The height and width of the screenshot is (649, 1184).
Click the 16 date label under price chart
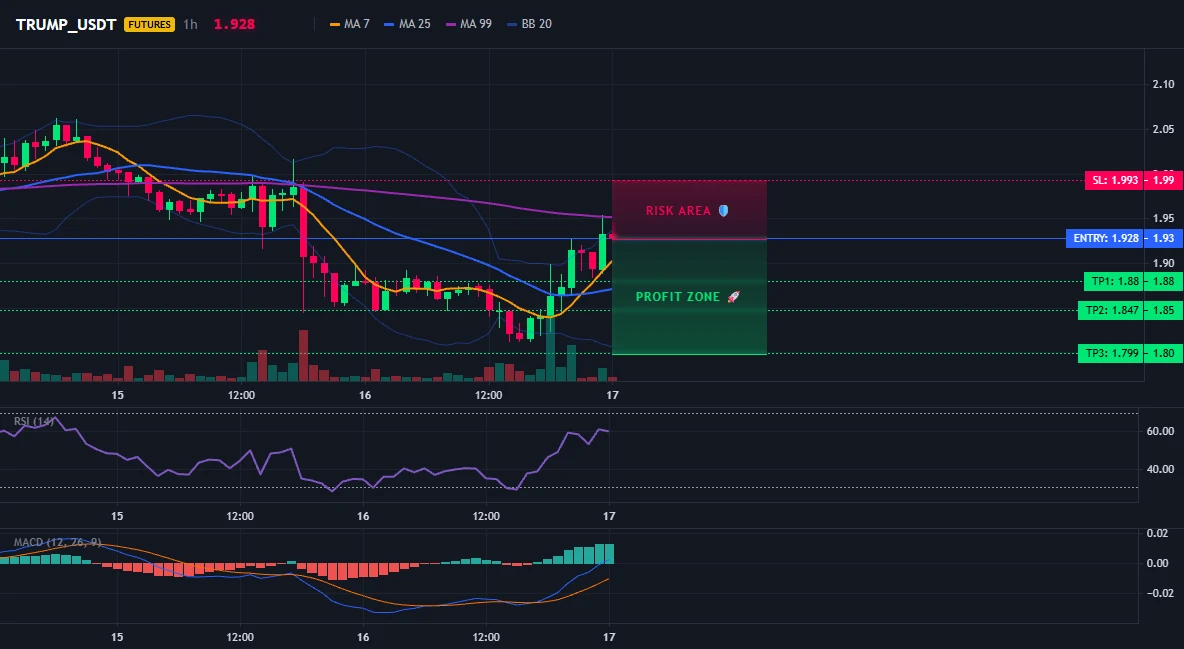click(365, 395)
